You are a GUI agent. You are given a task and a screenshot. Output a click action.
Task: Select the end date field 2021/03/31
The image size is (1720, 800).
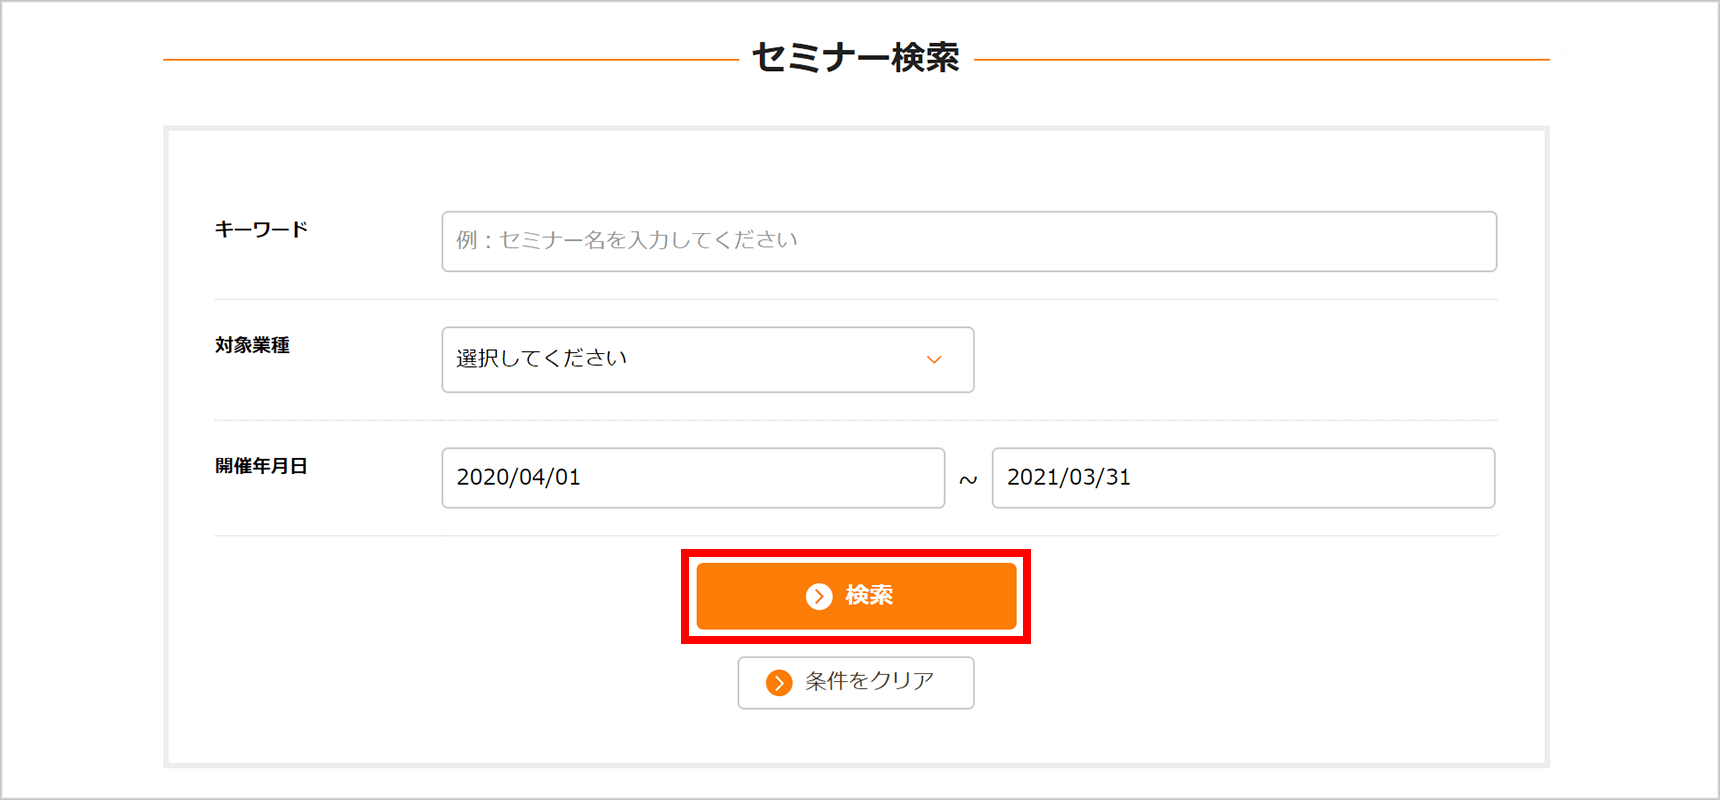tap(1243, 478)
